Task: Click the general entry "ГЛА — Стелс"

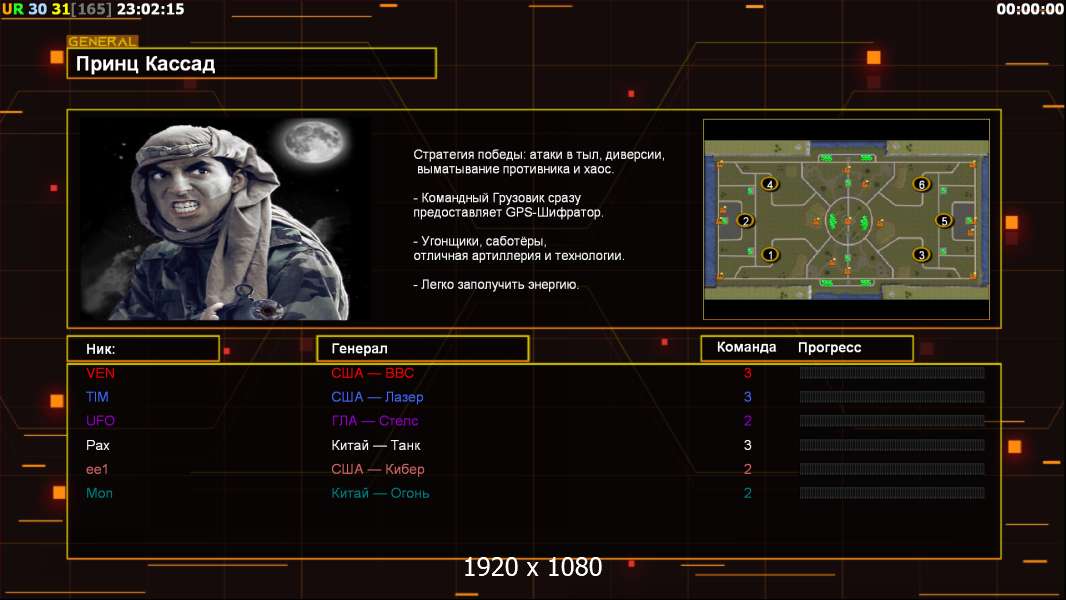Action: 375,421
